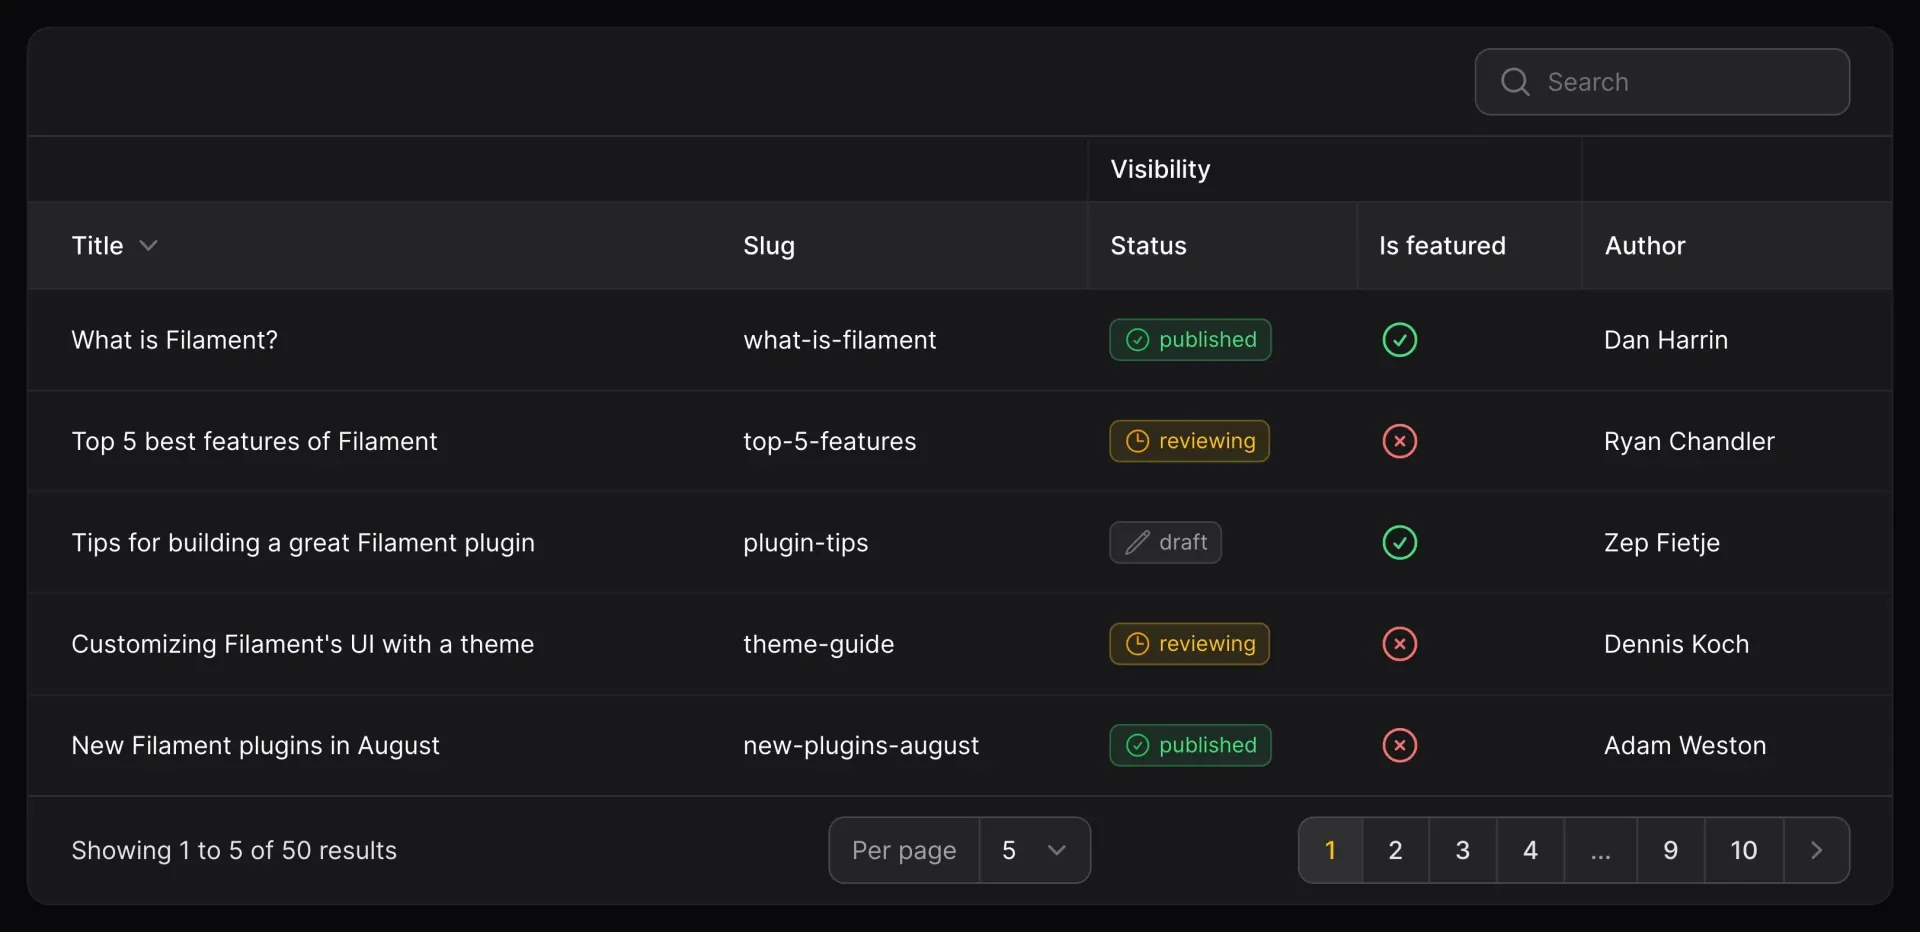Viewport: 1920px width, 932px height.
Task: Click reviewing badge for top-5-features
Action: click(x=1189, y=441)
